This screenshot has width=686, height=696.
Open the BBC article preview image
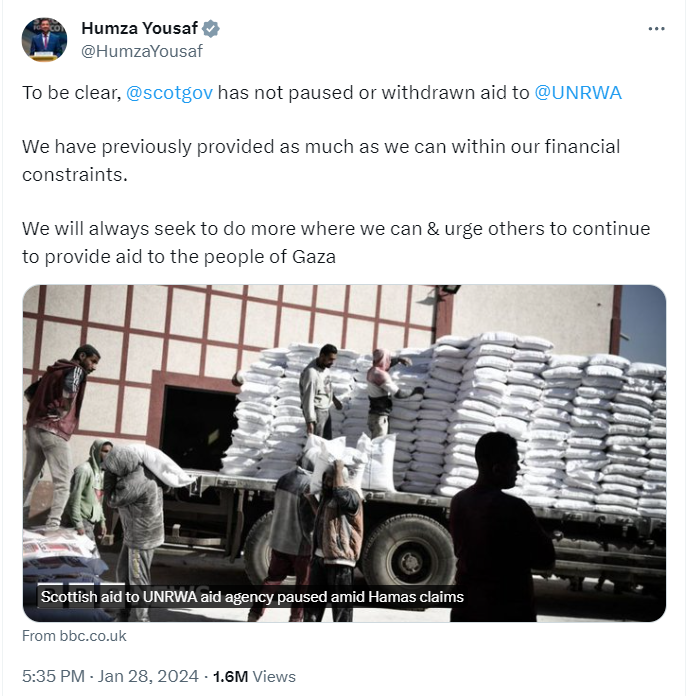click(x=344, y=453)
